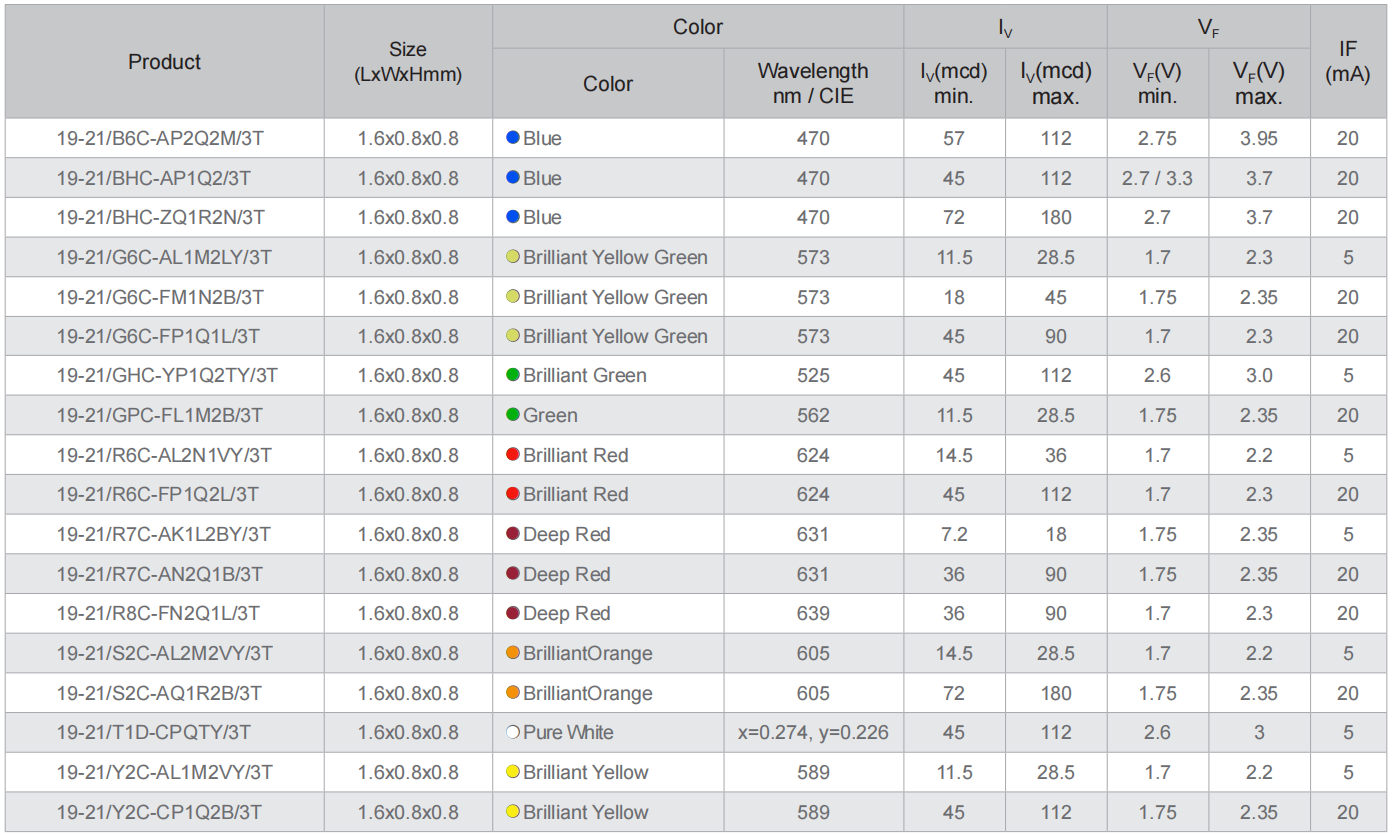This screenshot has height=836, width=1392.
Task: Click the yellow-green dot in the 19-21/G6C-FM1N2B/3T row
Action: [513, 297]
